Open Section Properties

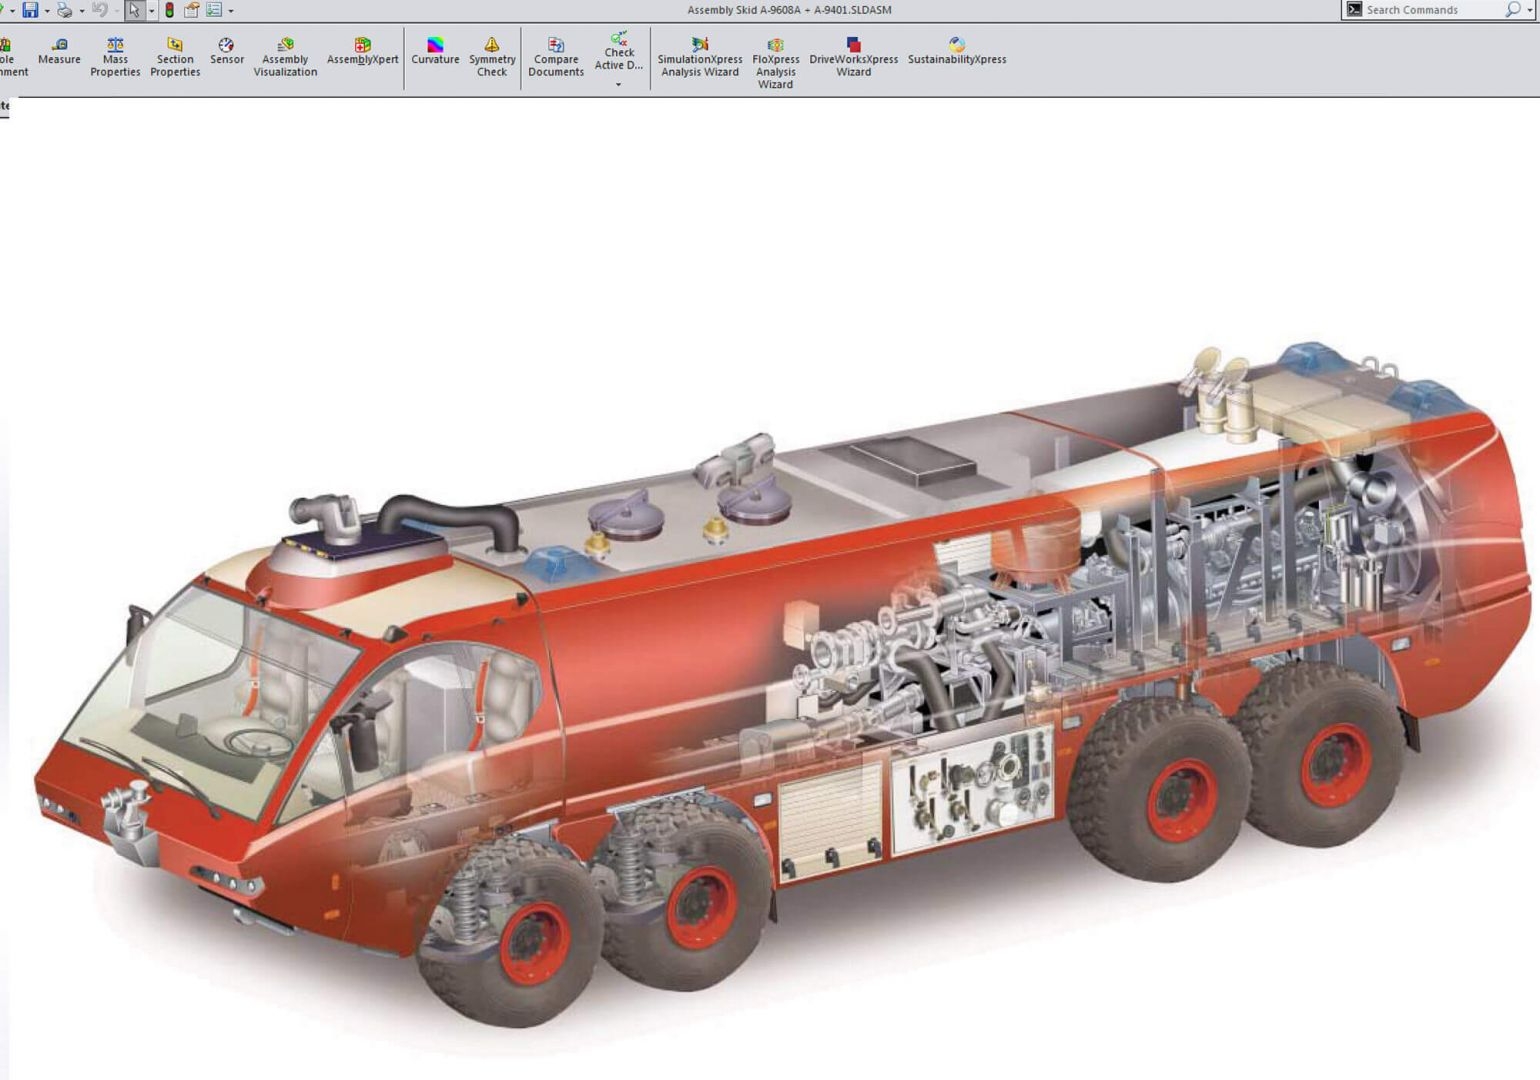point(175,57)
